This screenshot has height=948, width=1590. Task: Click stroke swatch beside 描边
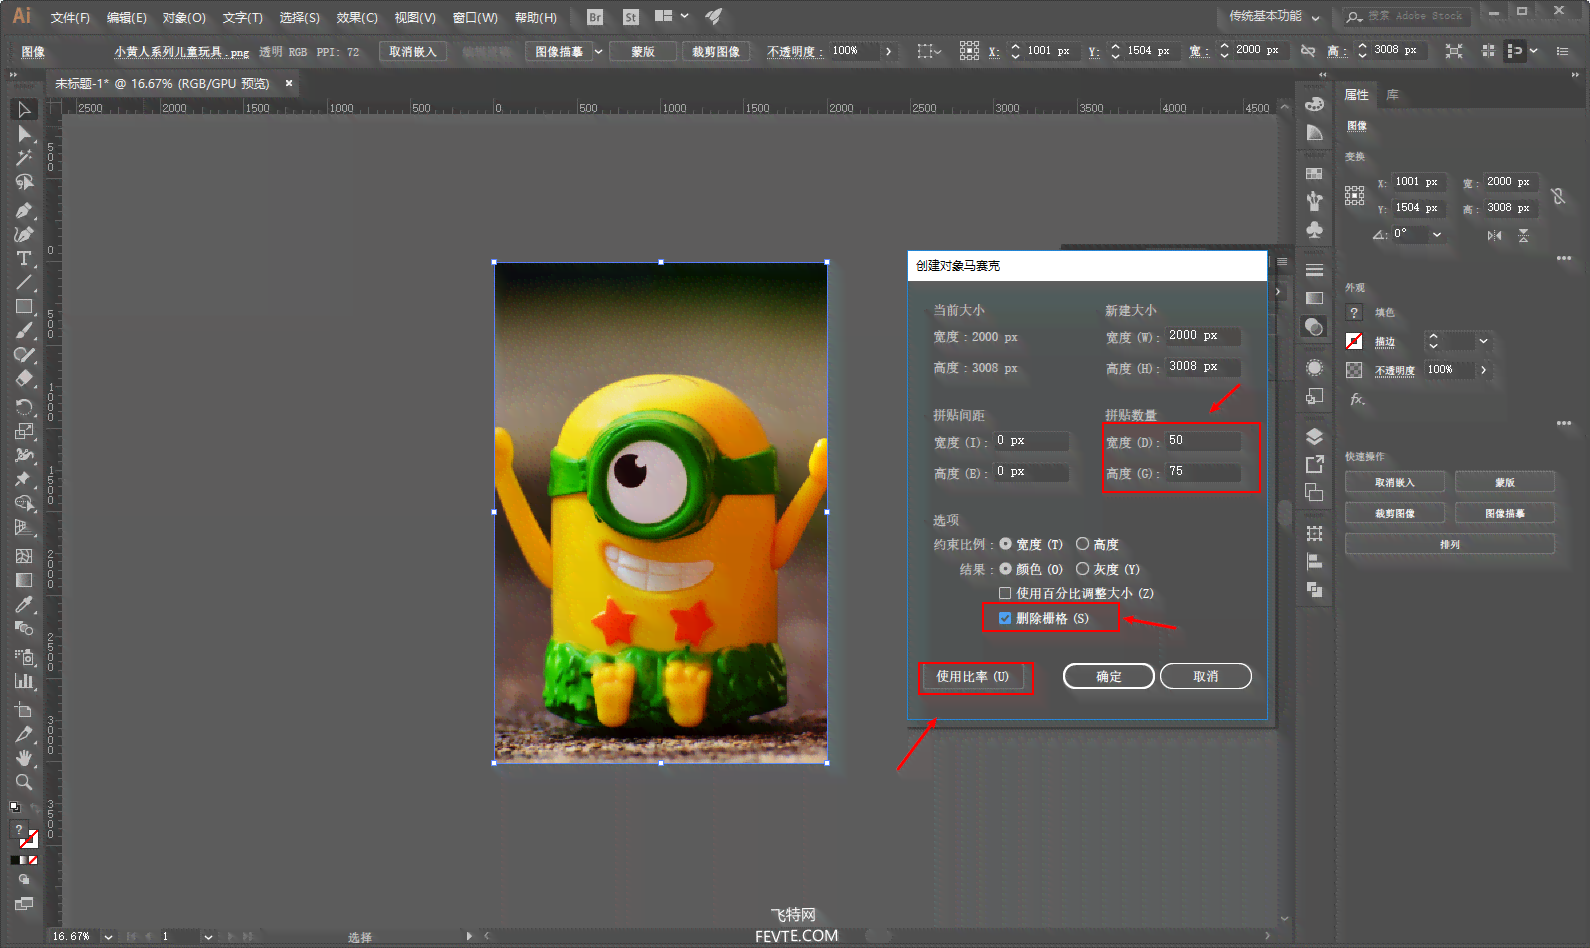[1354, 341]
